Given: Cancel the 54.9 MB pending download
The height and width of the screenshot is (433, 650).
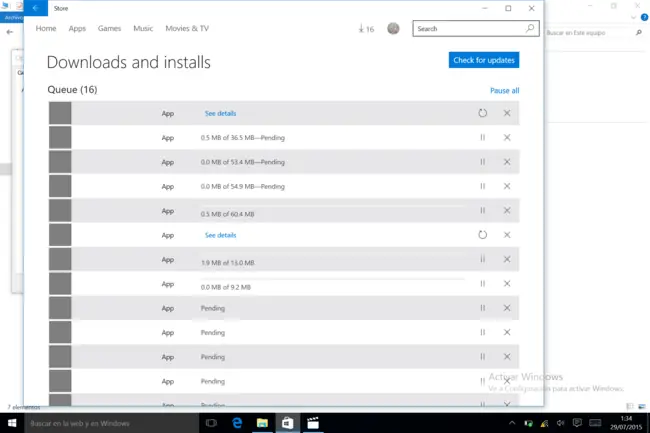Looking at the screenshot, I should [507, 186].
